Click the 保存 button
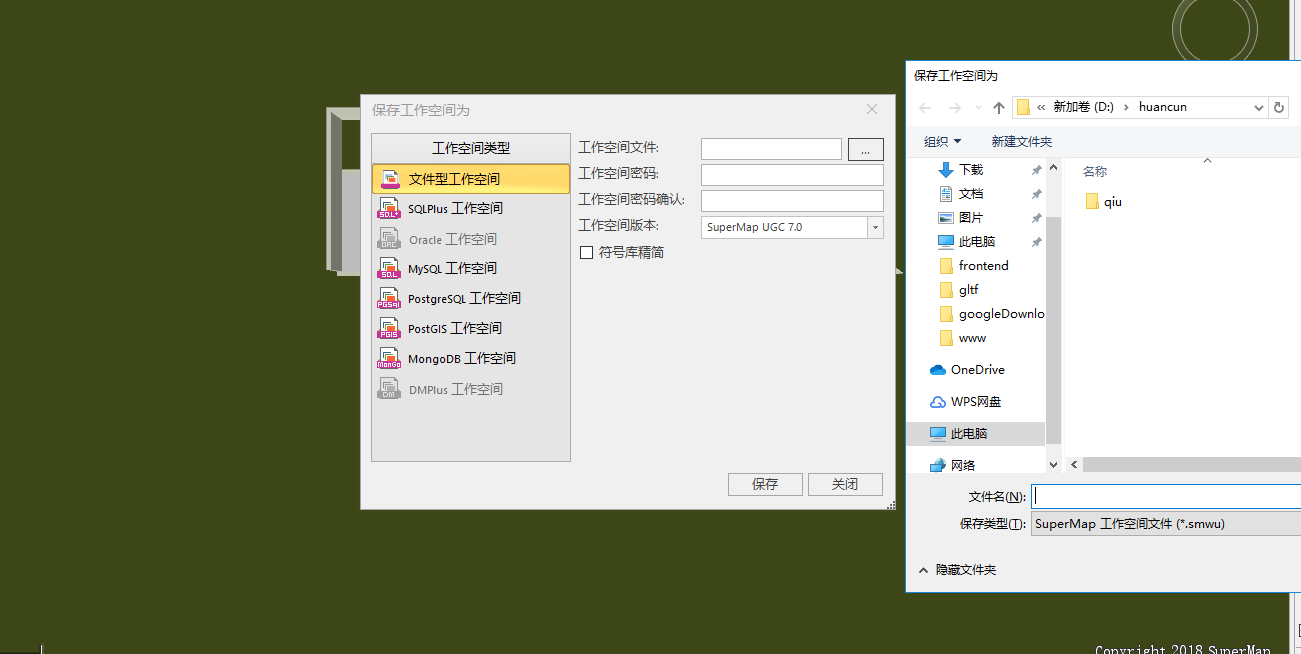The image size is (1301, 654). click(765, 484)
